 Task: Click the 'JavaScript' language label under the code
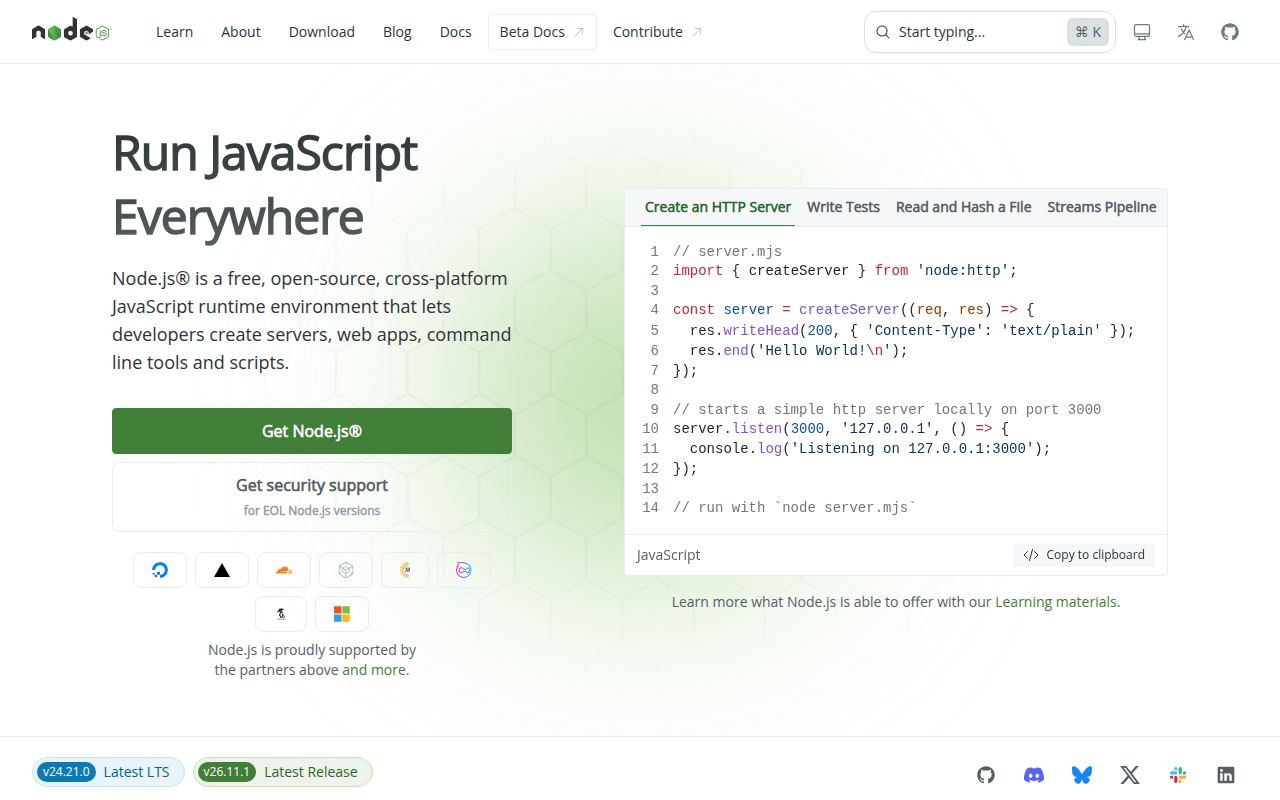point(668,555)
